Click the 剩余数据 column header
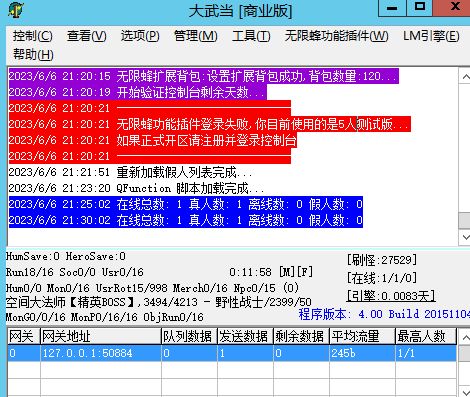 point(301,336)
